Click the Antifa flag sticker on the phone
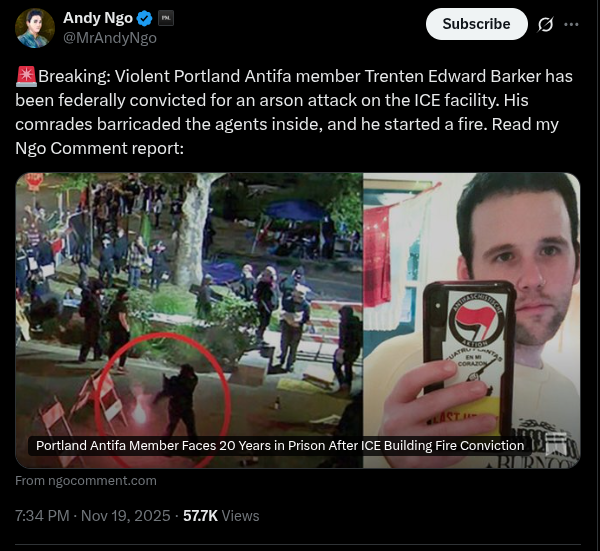The height and width of the screenshot is (551, 600). click(x=476, y=321)
